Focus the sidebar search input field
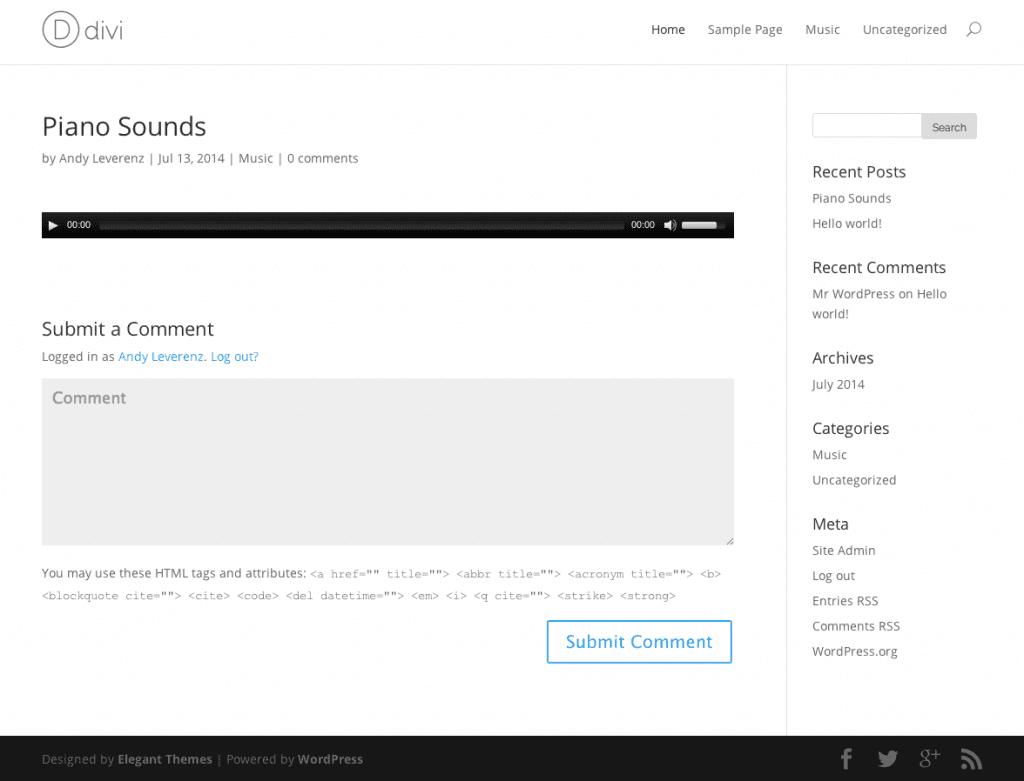The width and height of the screenshot is (1024, 781). pyautogui.click(x=866, y=126)
